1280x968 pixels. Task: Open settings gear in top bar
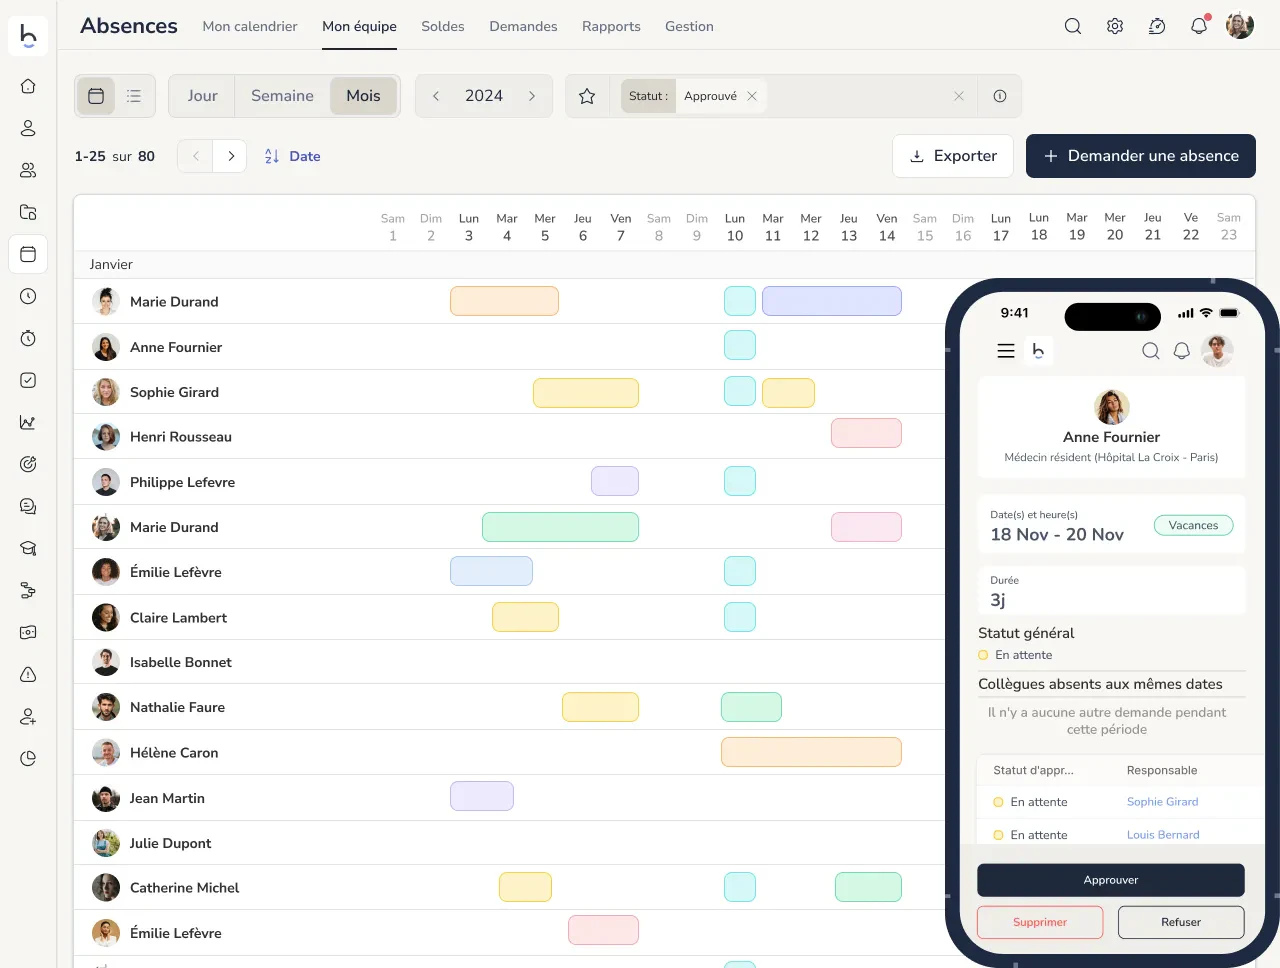[1115, 26]
